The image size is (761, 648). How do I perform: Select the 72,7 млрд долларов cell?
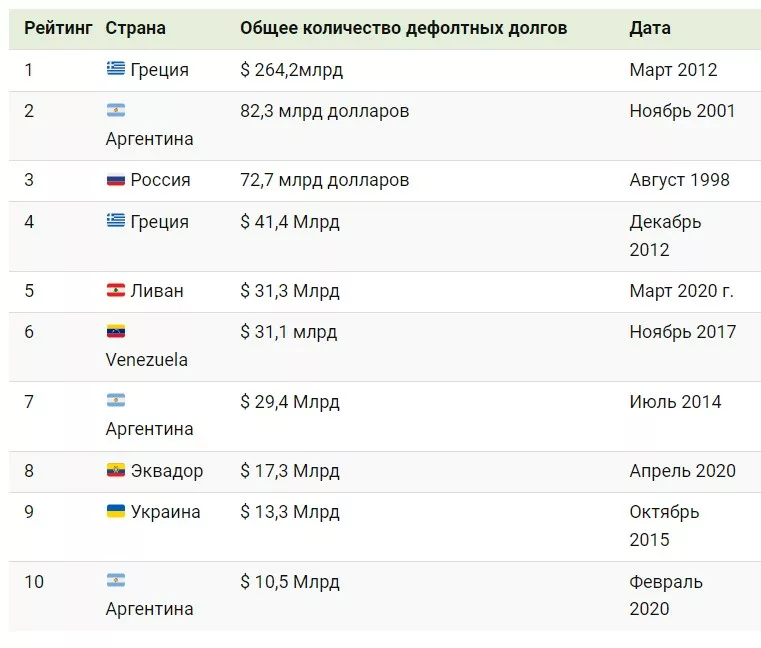click(x=324, y=180)
